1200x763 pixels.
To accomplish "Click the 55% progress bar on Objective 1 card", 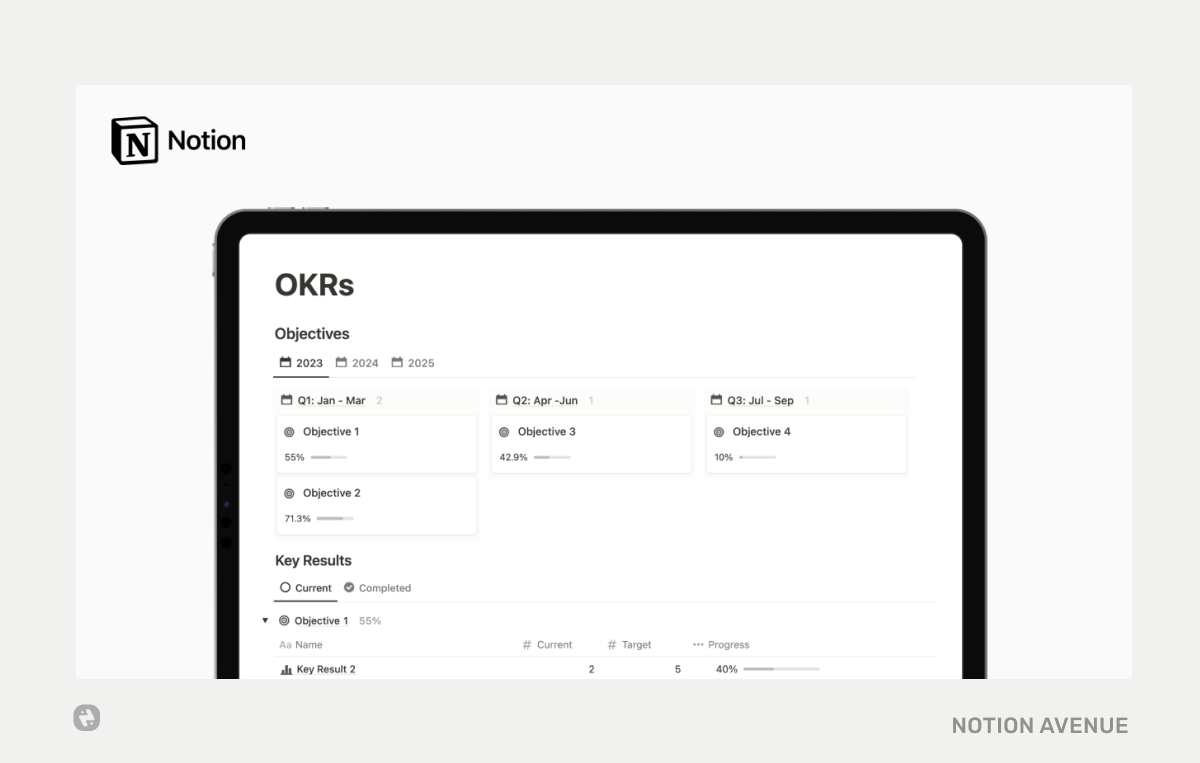I will [x=329, y=457].
